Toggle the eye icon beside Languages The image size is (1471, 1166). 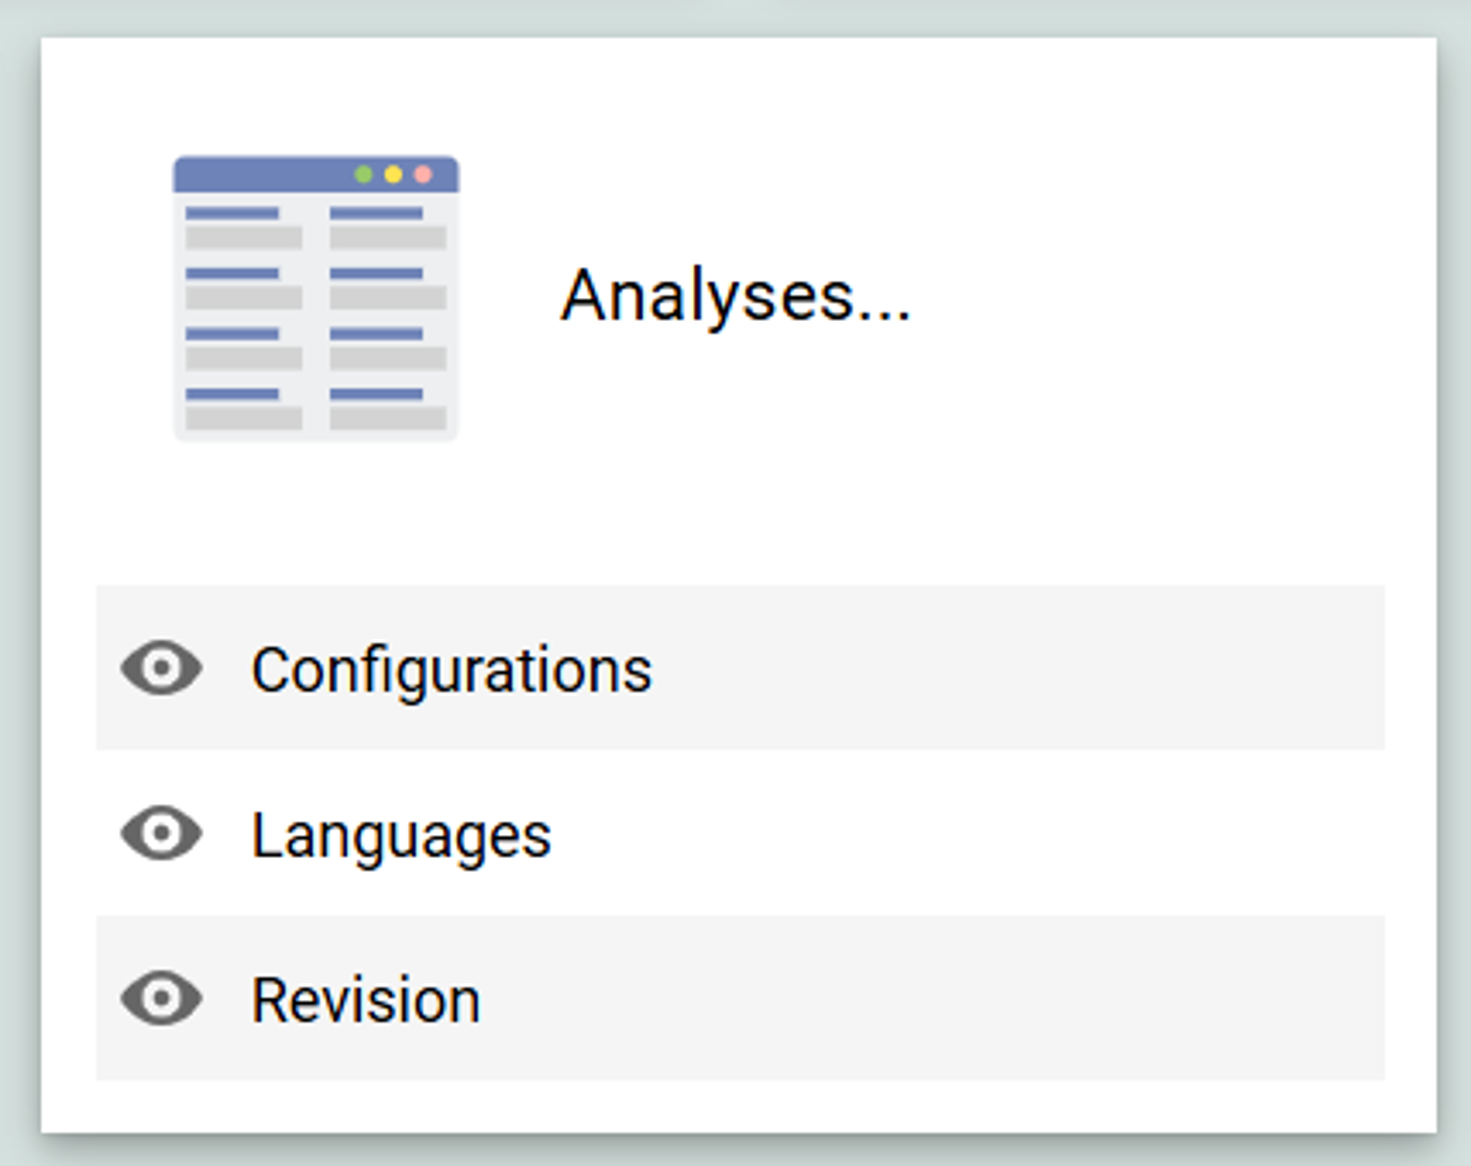click(x=161, y=833)
